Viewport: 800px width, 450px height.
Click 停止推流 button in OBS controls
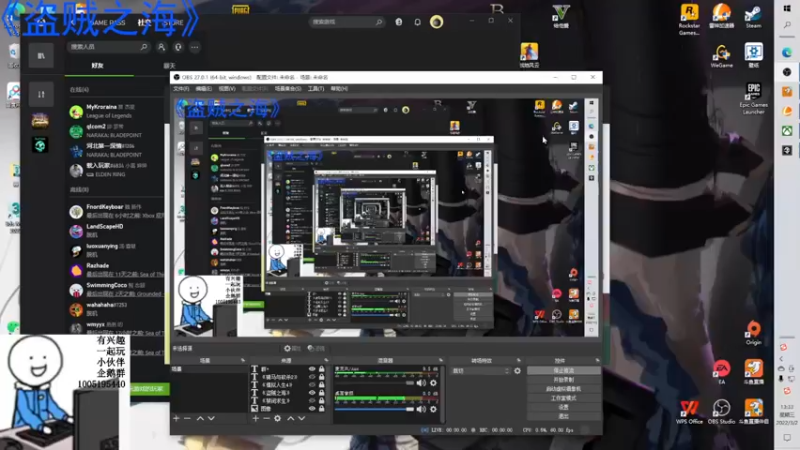[x=563, y=370]
